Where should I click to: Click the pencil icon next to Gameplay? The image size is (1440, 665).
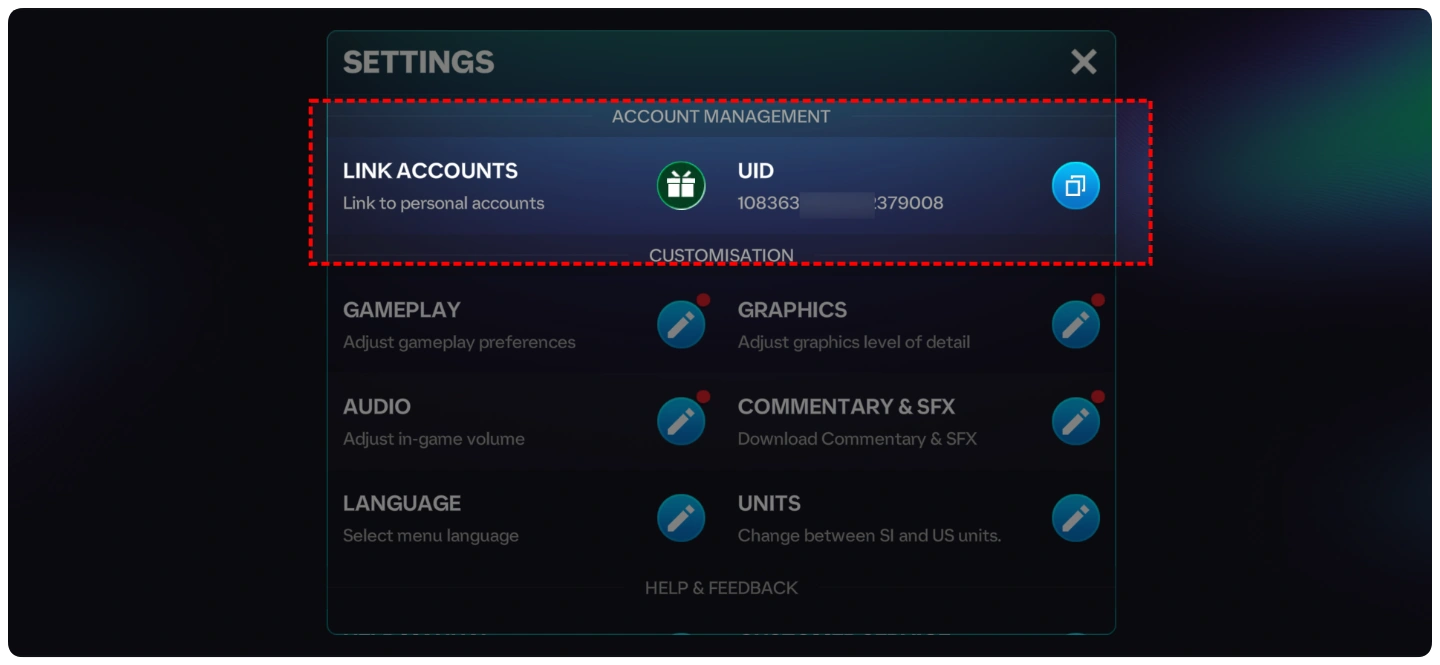tap(681, 325)
